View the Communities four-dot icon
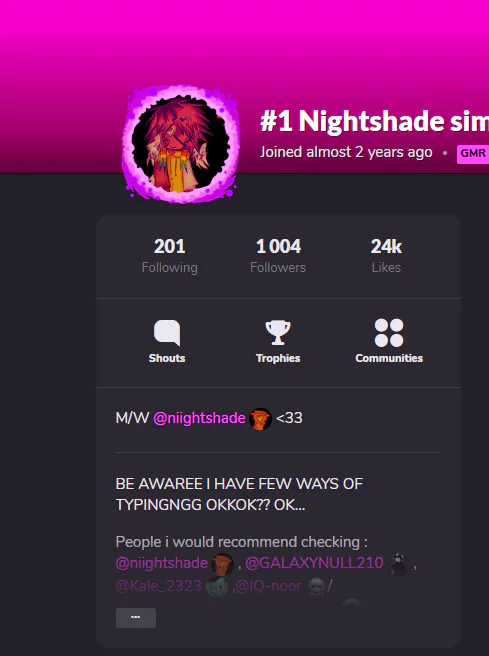Screen dimensions: 489x656 point(389,333)
